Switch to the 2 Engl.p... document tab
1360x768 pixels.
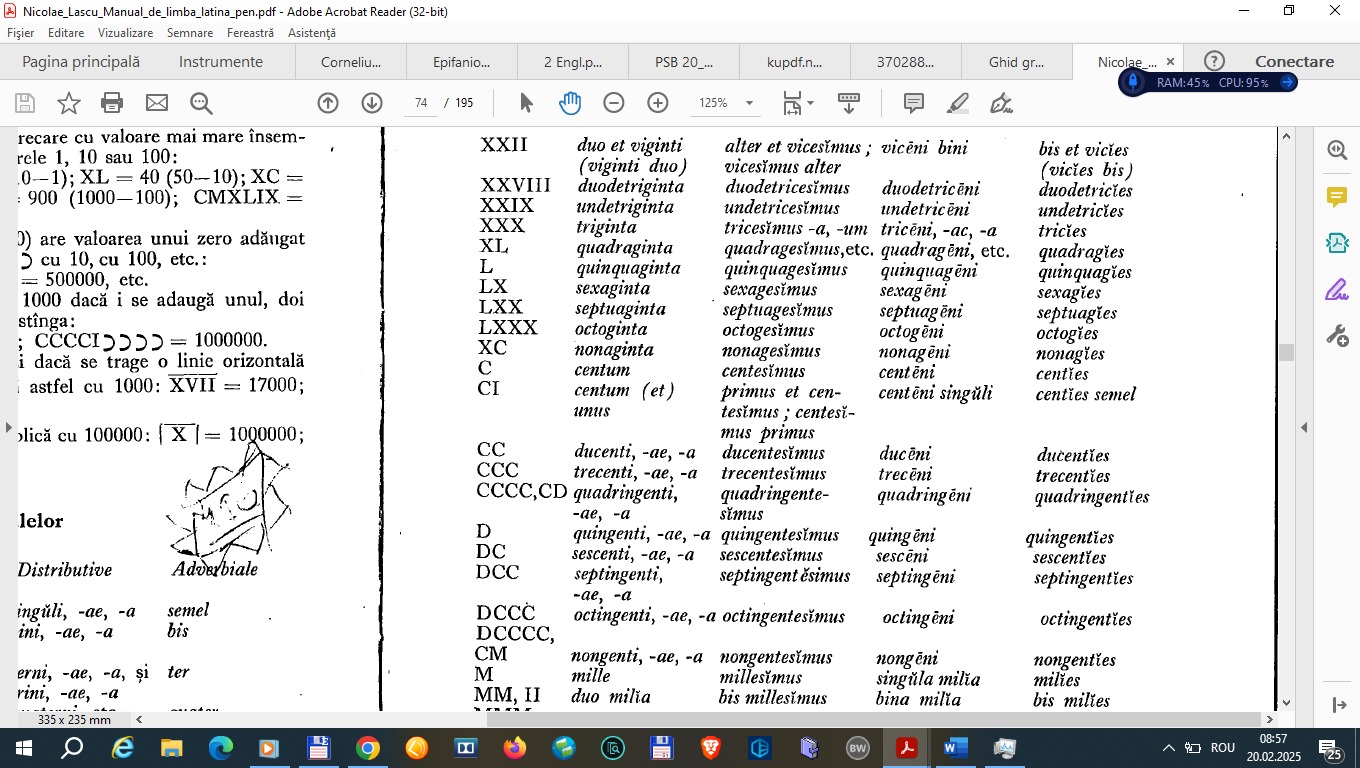tap(573, 62)
